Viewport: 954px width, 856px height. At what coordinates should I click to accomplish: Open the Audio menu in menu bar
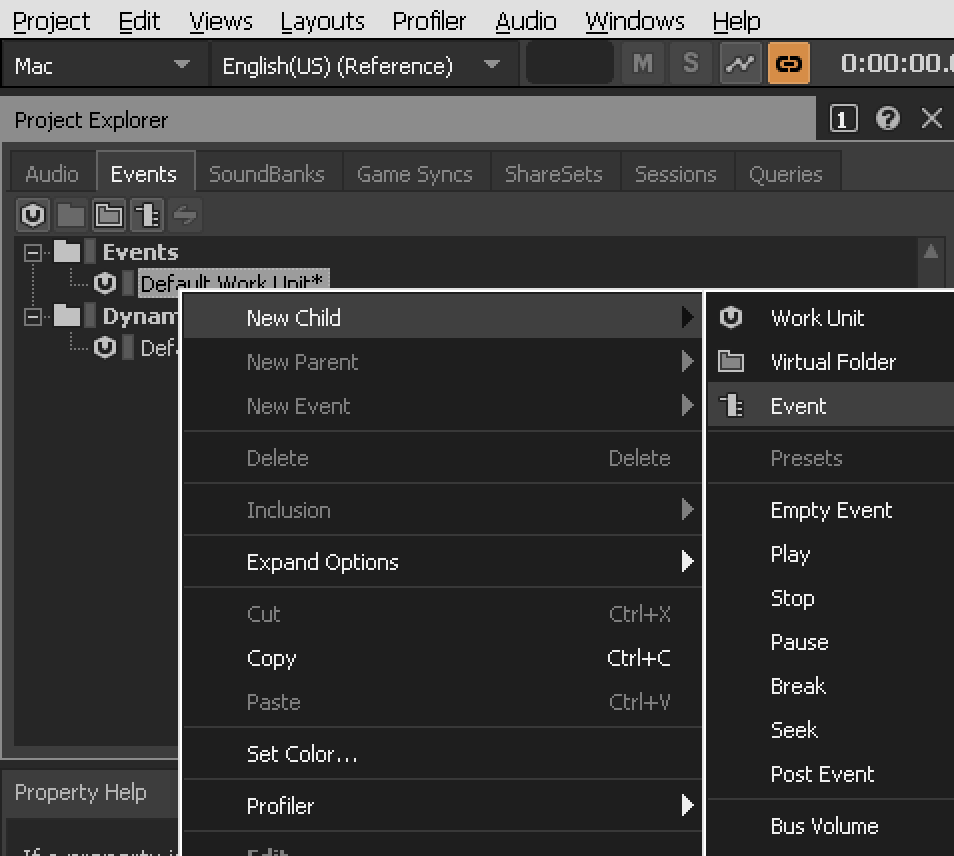click(526, 21)
